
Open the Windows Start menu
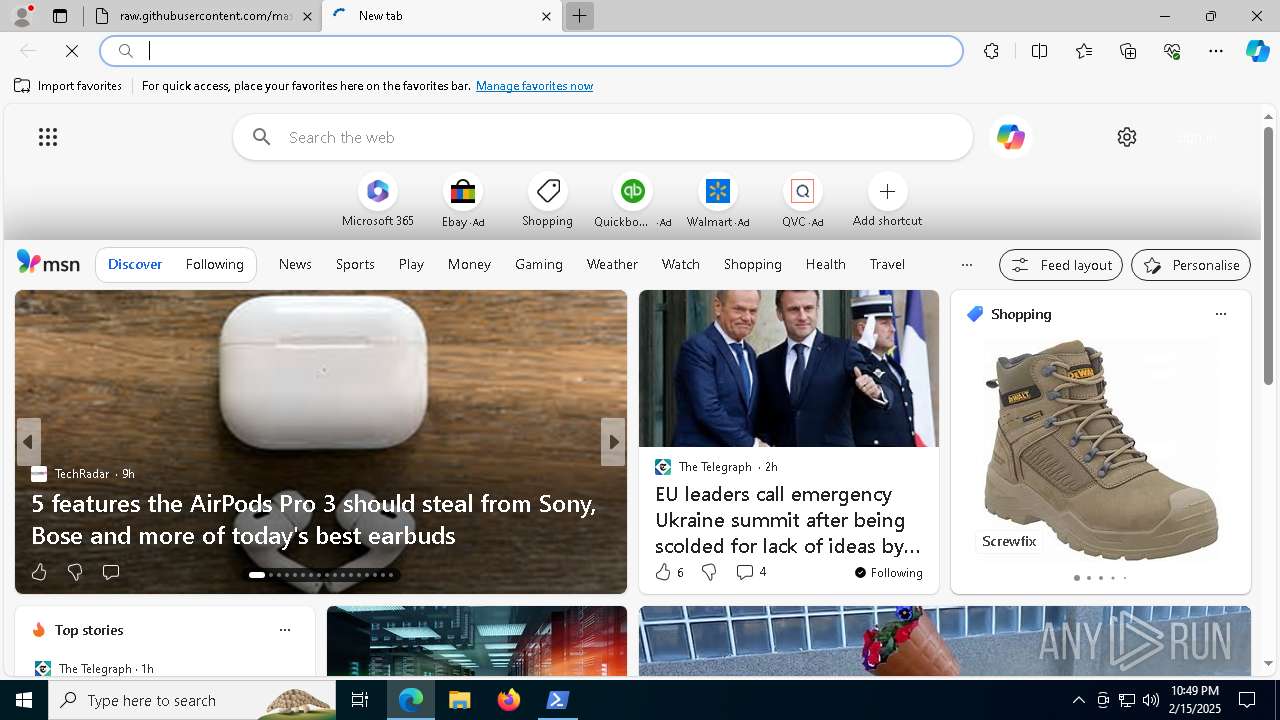pyautogui.click(x=24, y=700)
